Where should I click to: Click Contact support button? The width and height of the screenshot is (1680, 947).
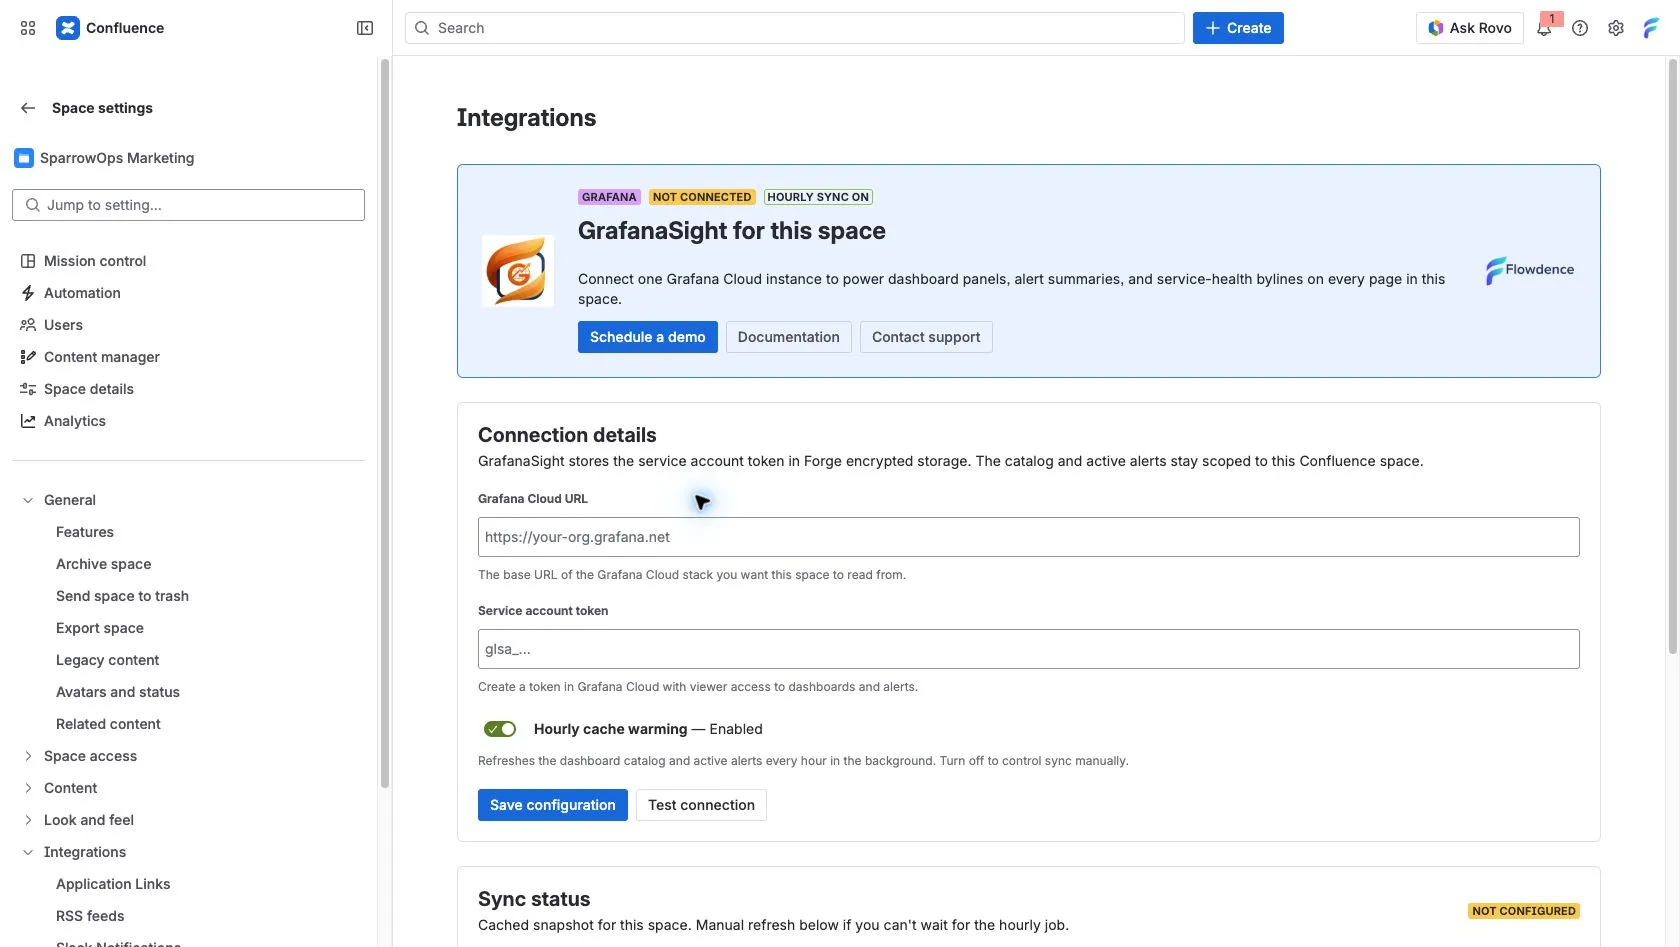[x=926, y=337]
